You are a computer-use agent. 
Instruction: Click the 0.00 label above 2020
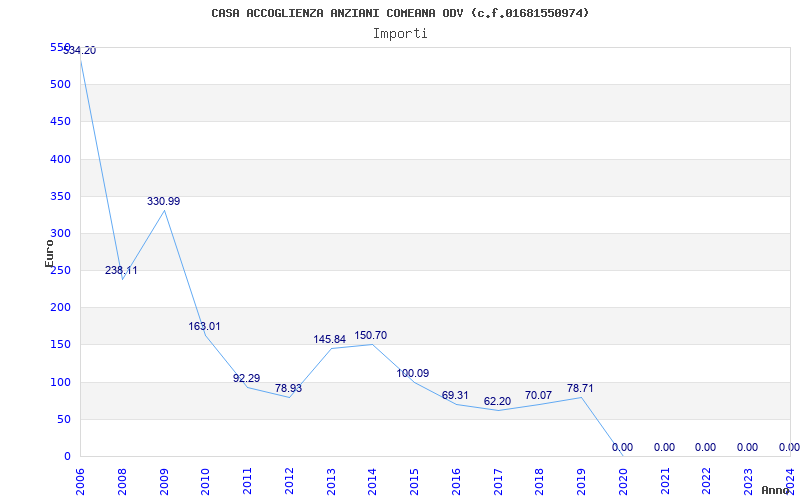(x=622, y=447)
